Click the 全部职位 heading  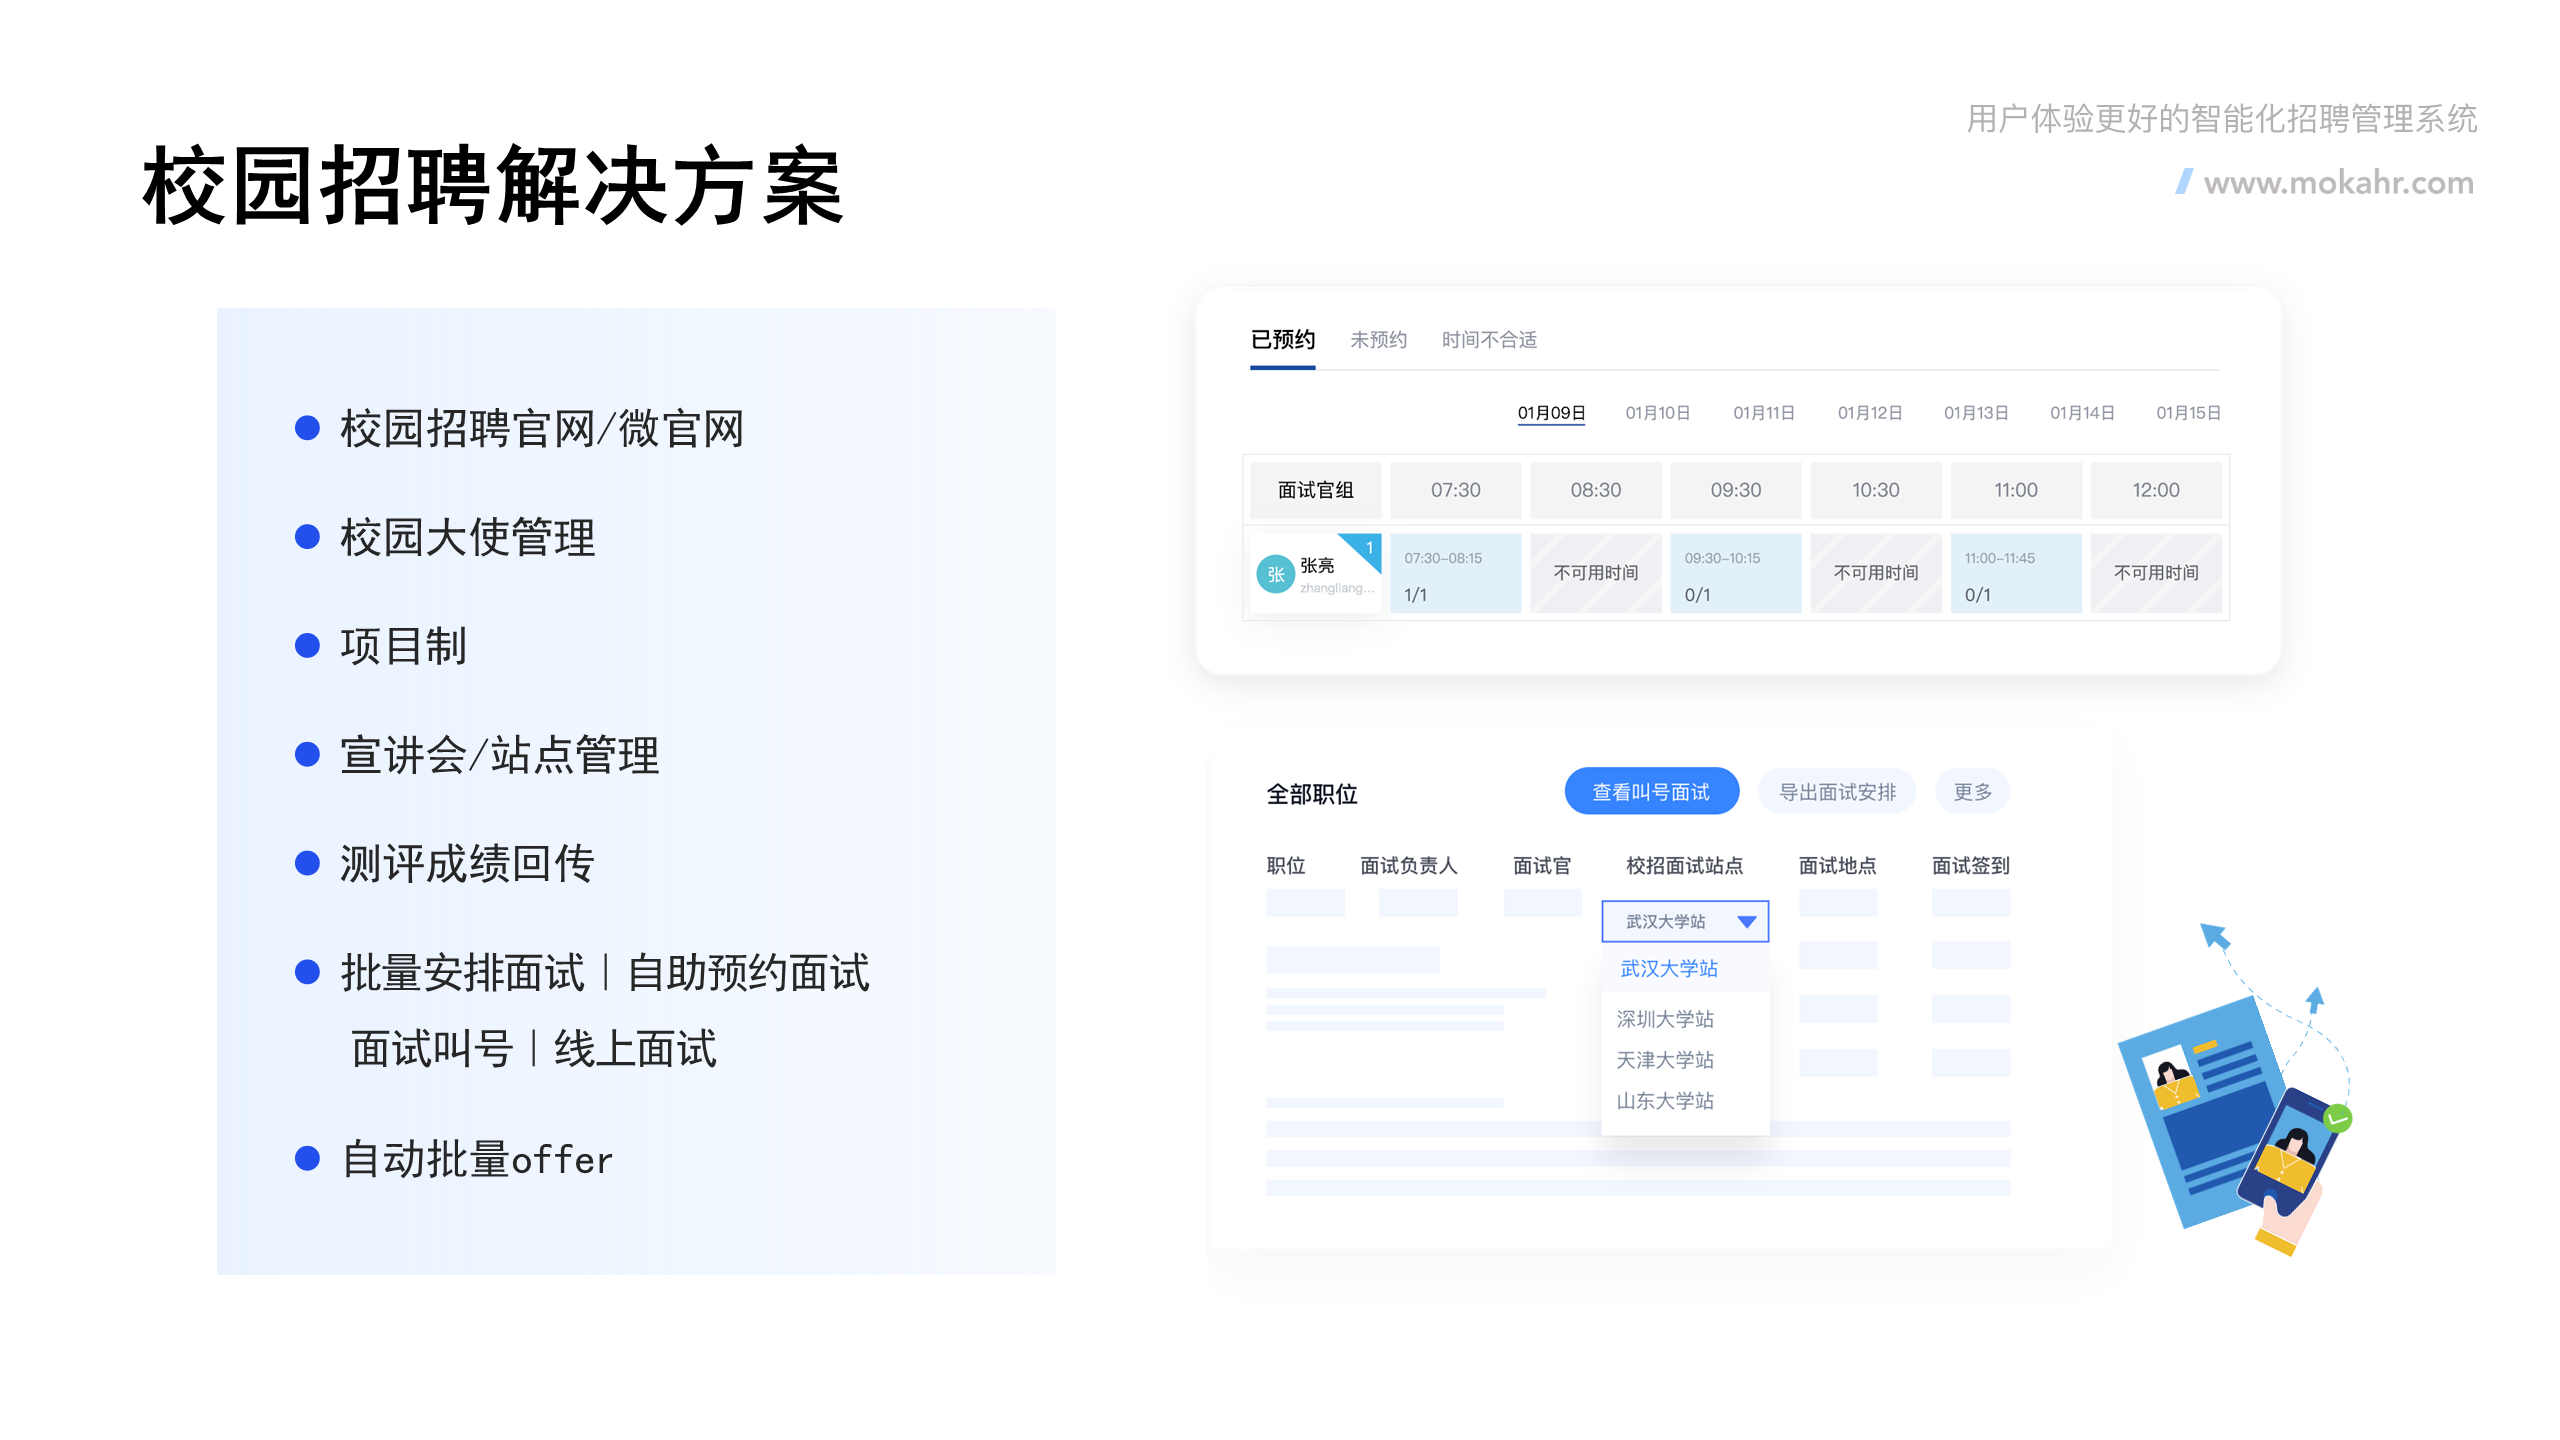coord(1311,794)
